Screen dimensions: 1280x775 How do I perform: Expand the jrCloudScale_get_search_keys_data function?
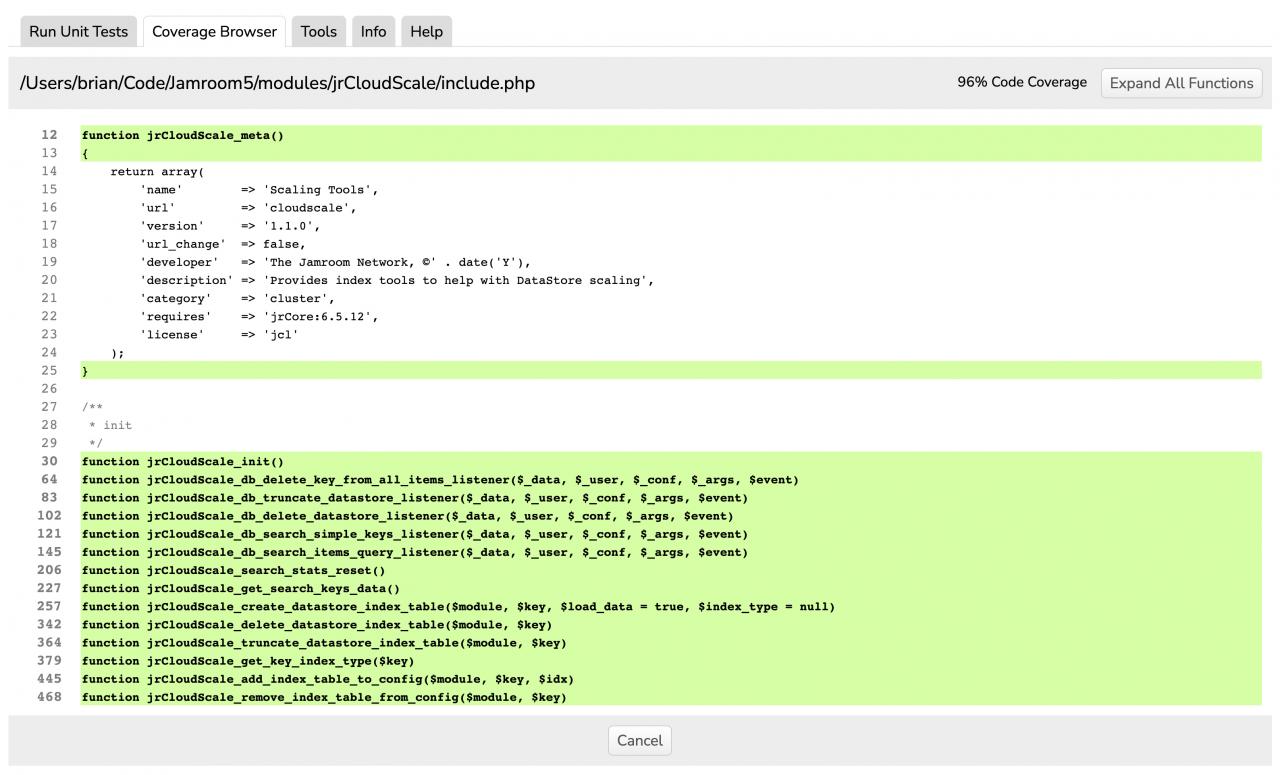240,588
